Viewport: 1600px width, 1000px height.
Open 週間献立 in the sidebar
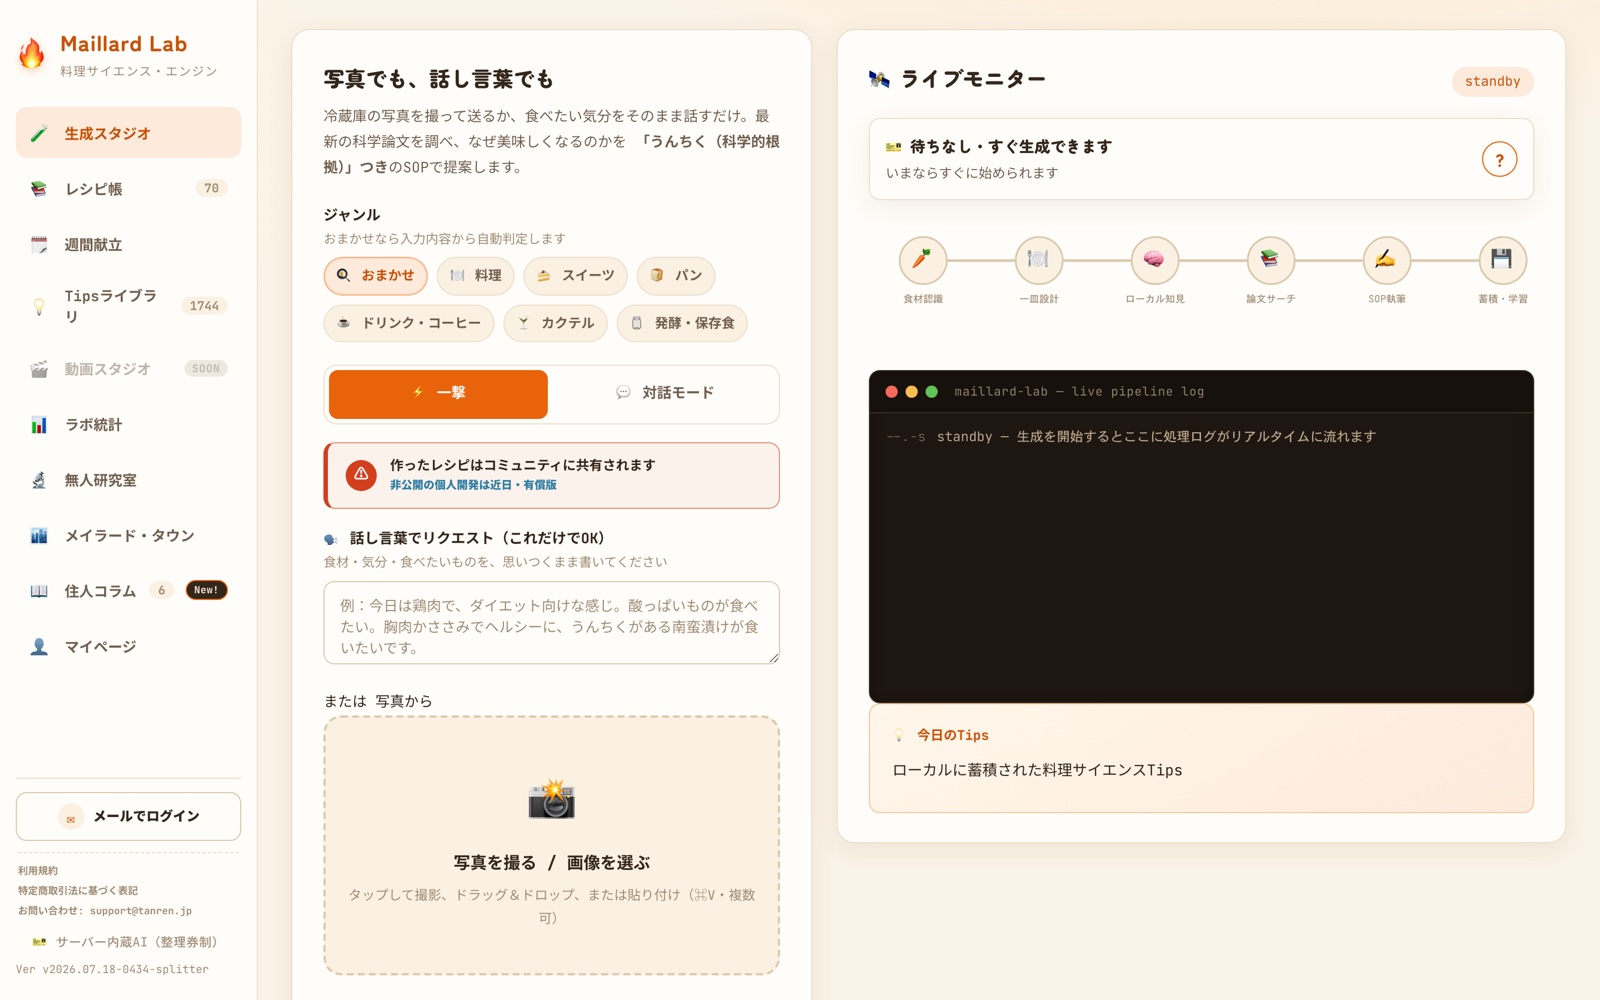coord(128,245)
